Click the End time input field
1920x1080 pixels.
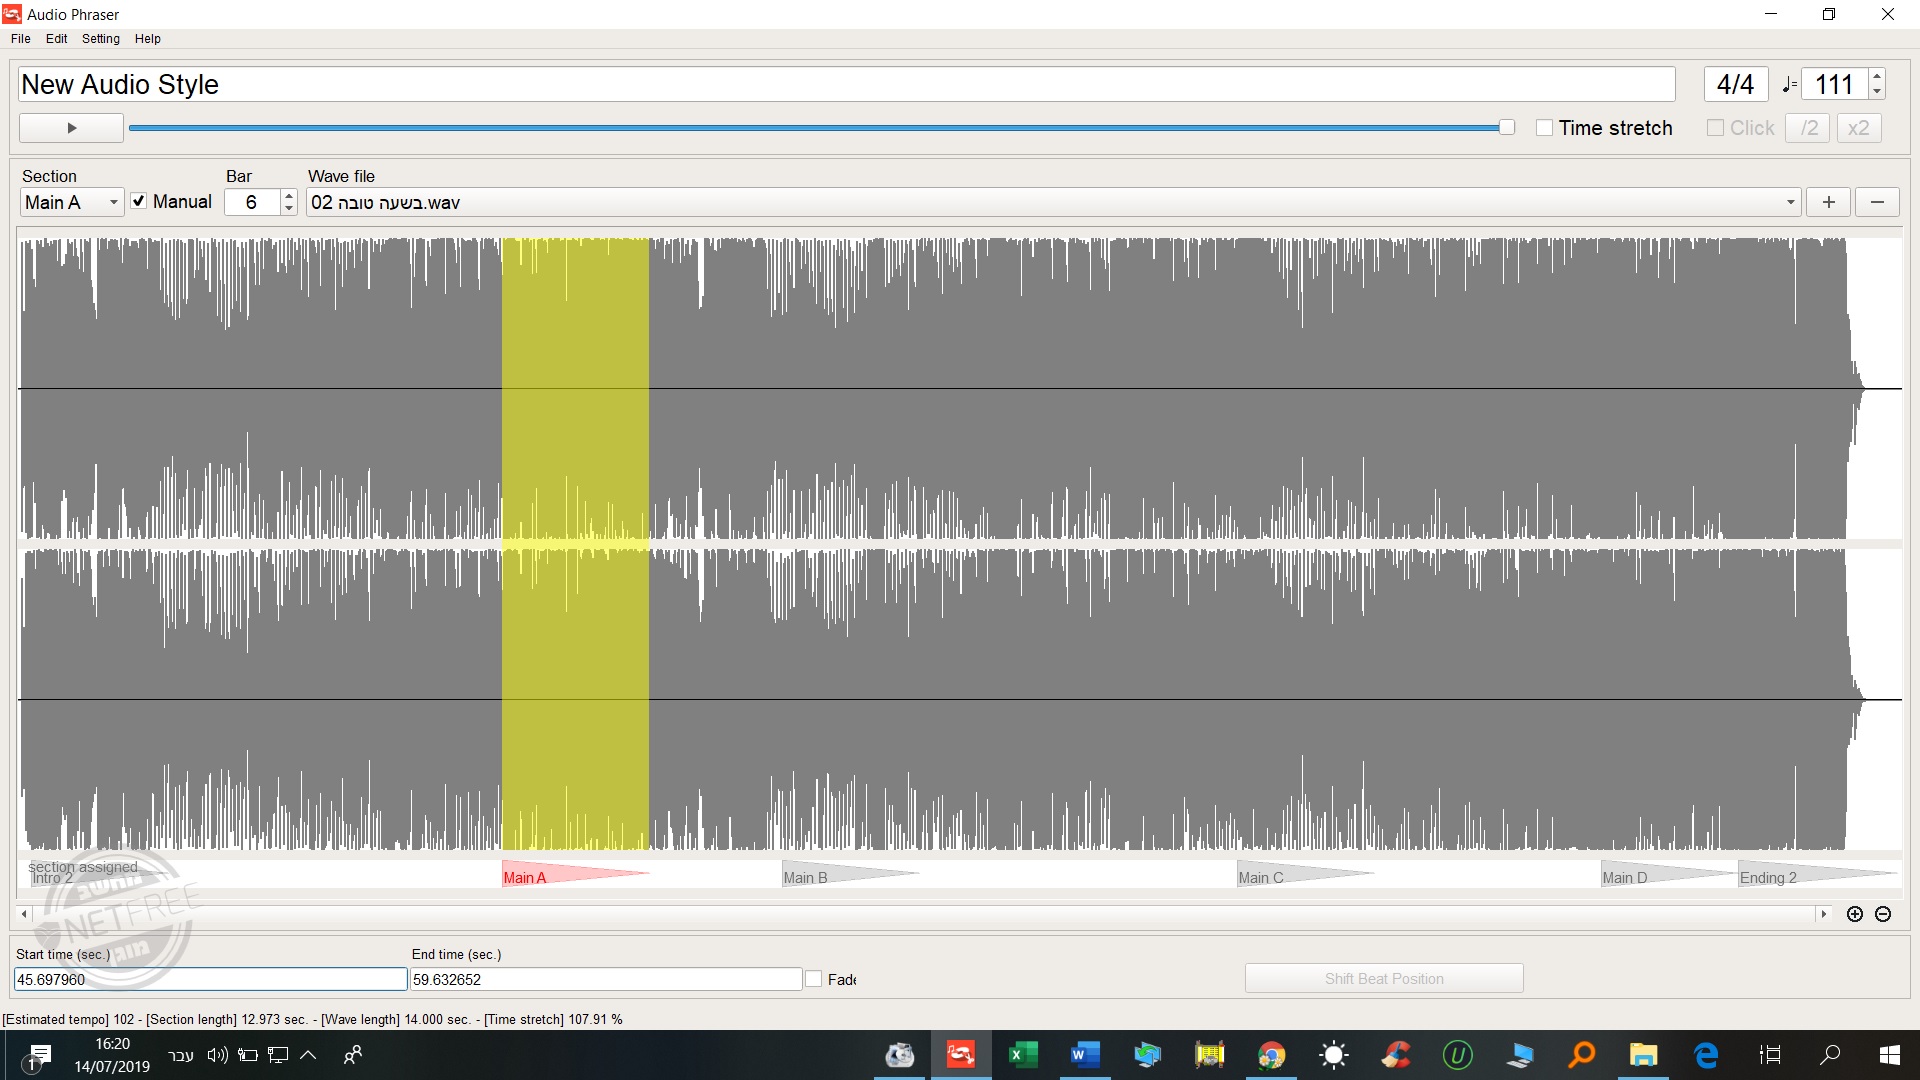605,980
